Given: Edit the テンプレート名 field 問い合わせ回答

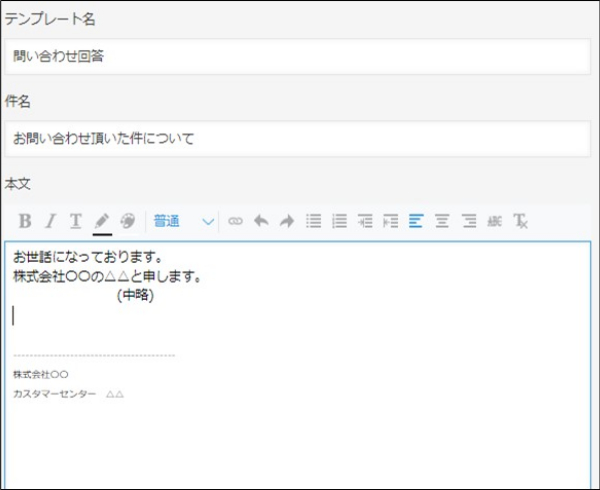Looking at the screenshot, I should click(297, 57).
